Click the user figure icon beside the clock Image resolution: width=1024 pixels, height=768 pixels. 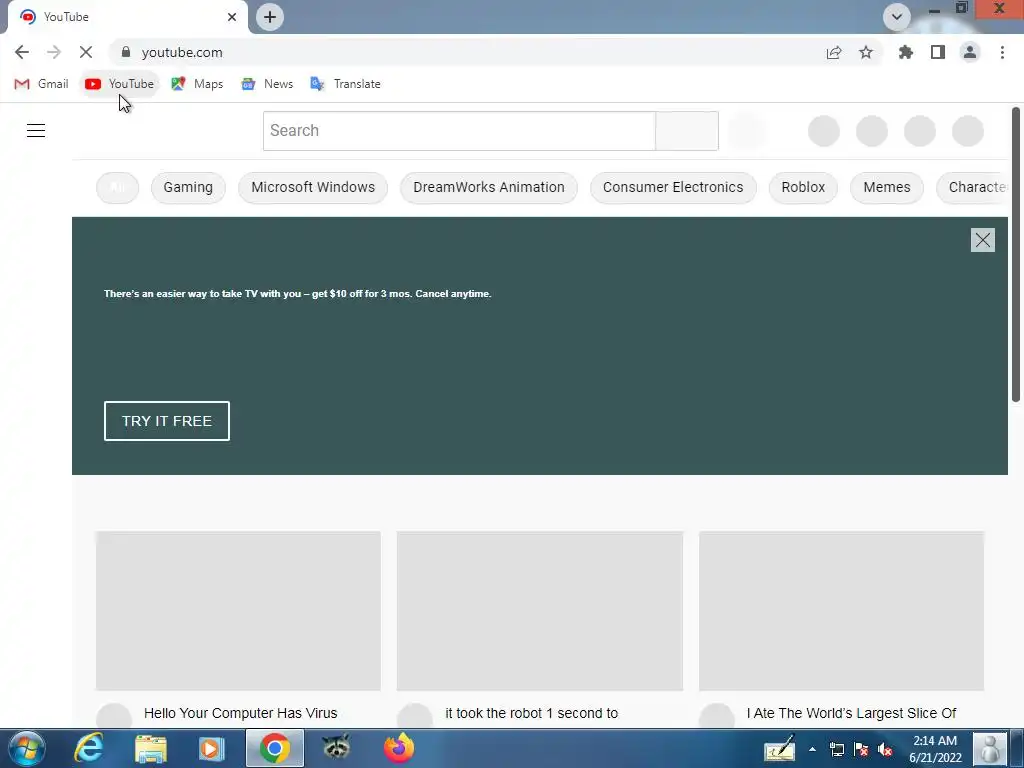point(989,749)
